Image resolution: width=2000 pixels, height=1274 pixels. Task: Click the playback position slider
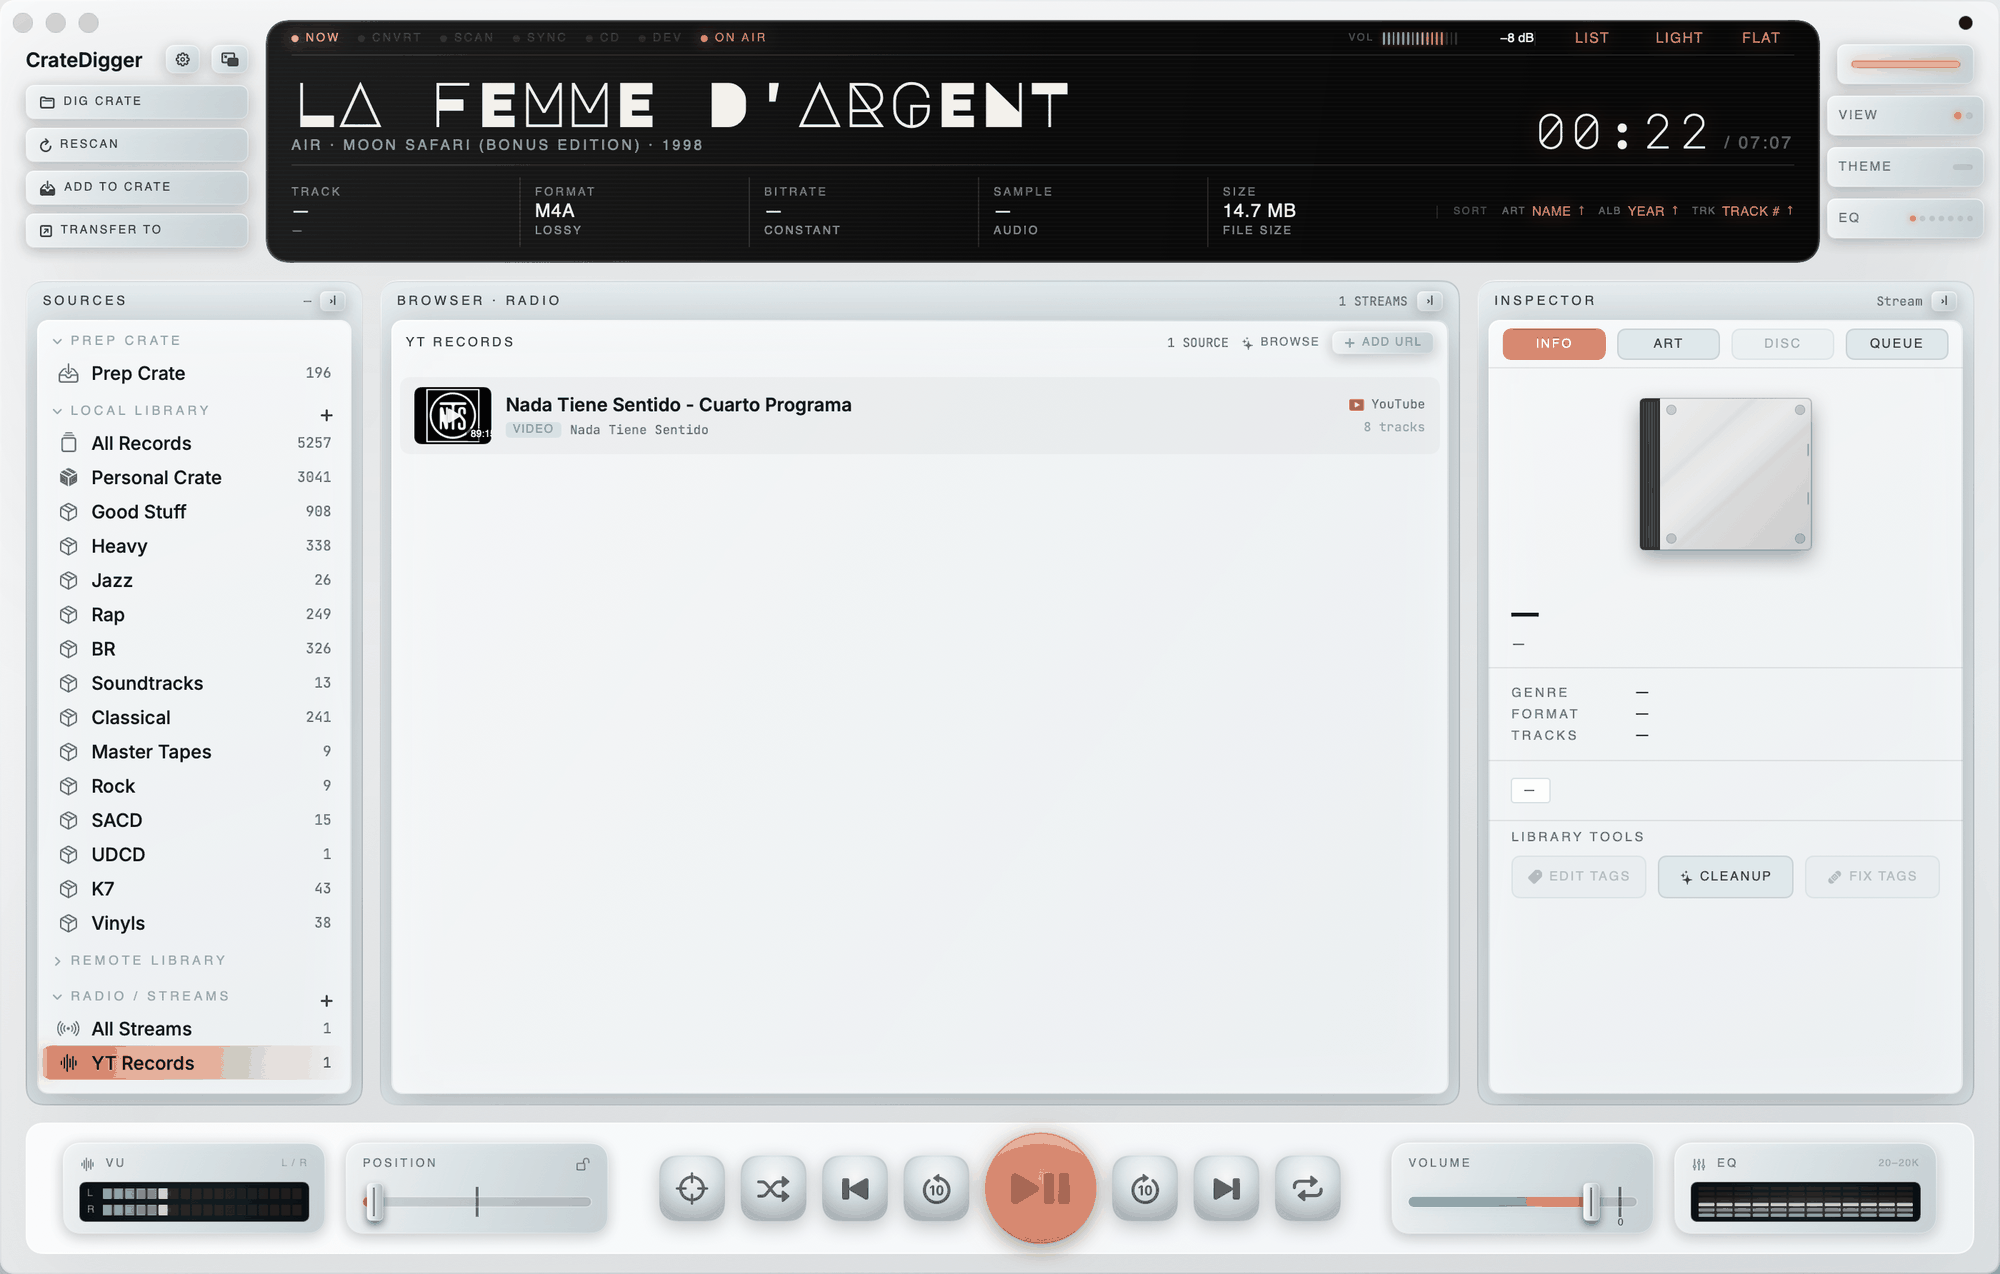(x=477, y=1201)
